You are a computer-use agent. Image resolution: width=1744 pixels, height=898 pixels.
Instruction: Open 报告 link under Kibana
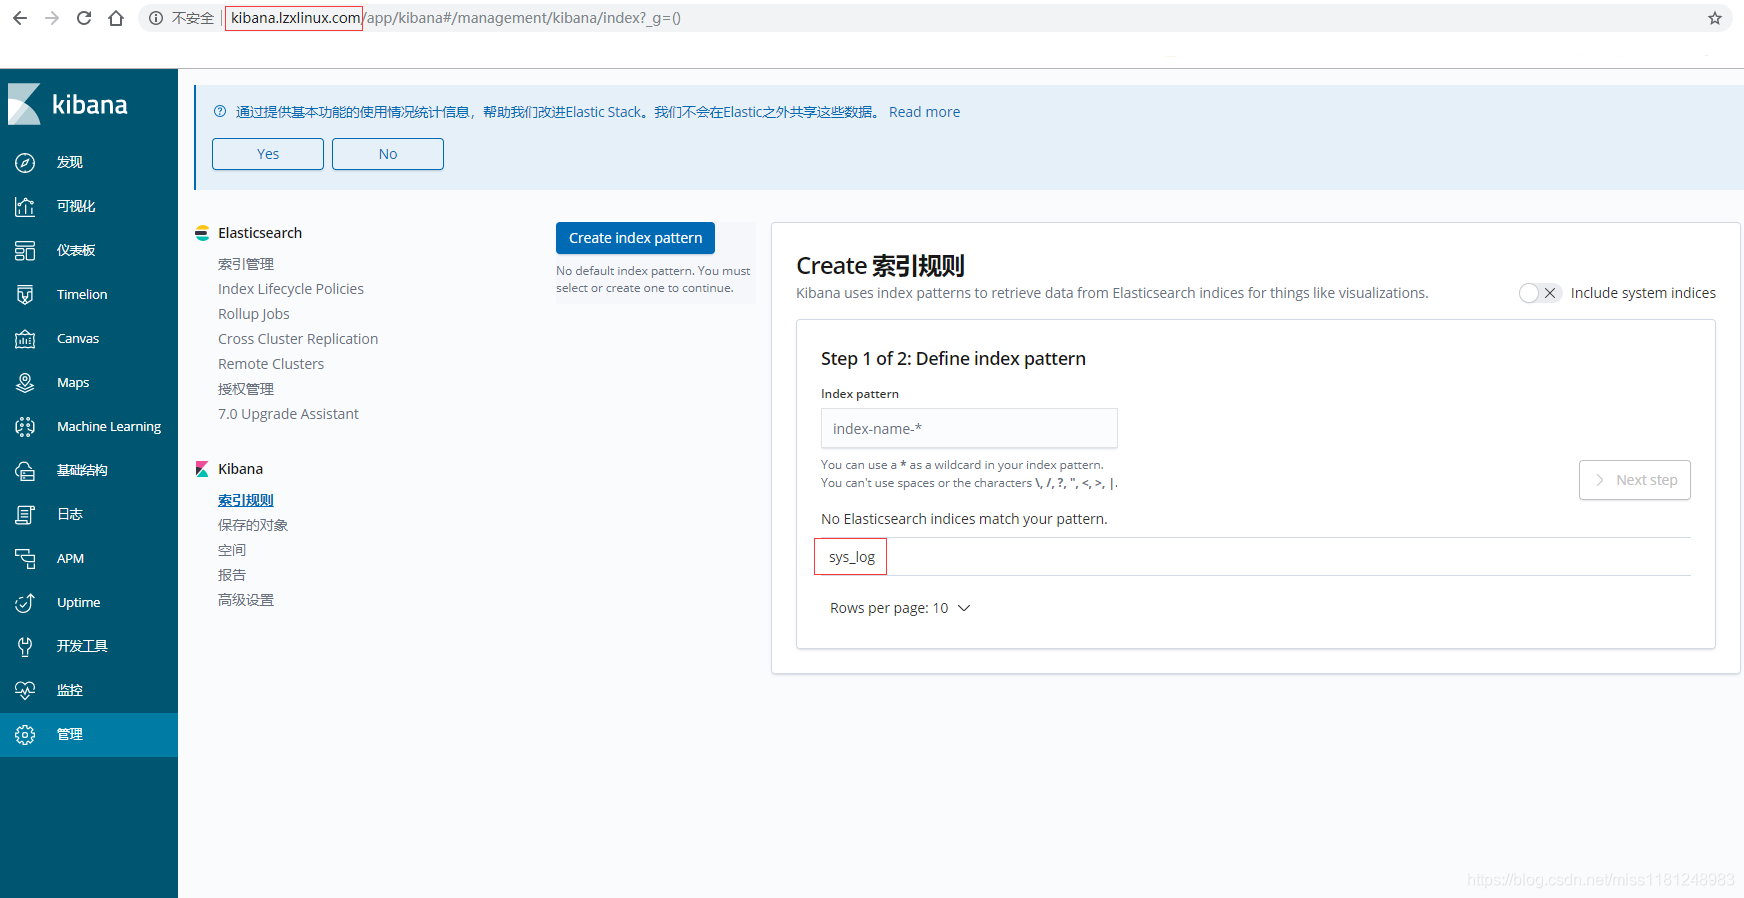click(232, 575)
